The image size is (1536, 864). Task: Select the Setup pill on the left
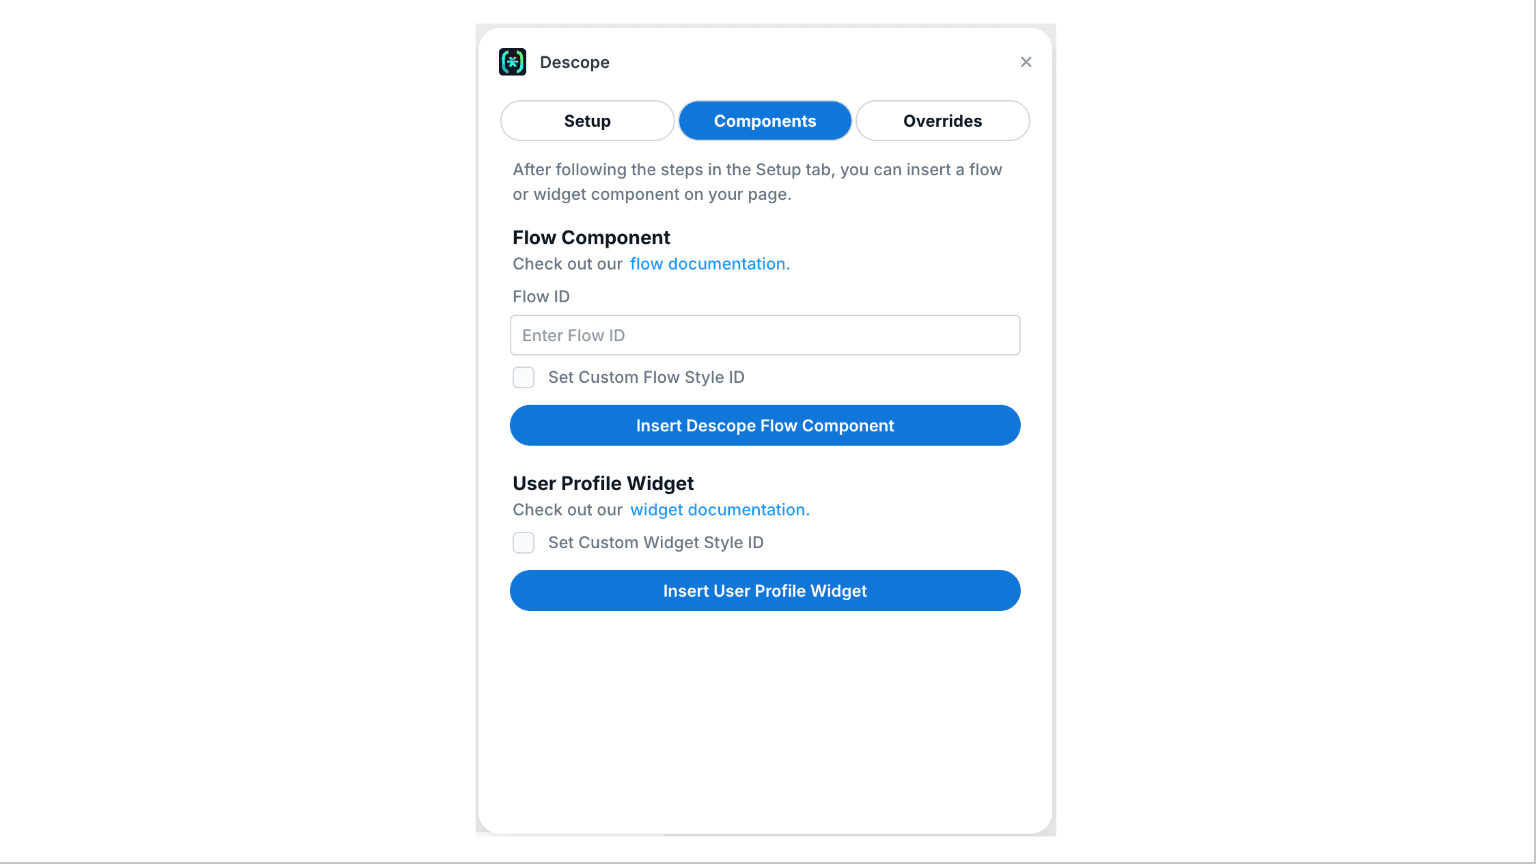[587, 120]
